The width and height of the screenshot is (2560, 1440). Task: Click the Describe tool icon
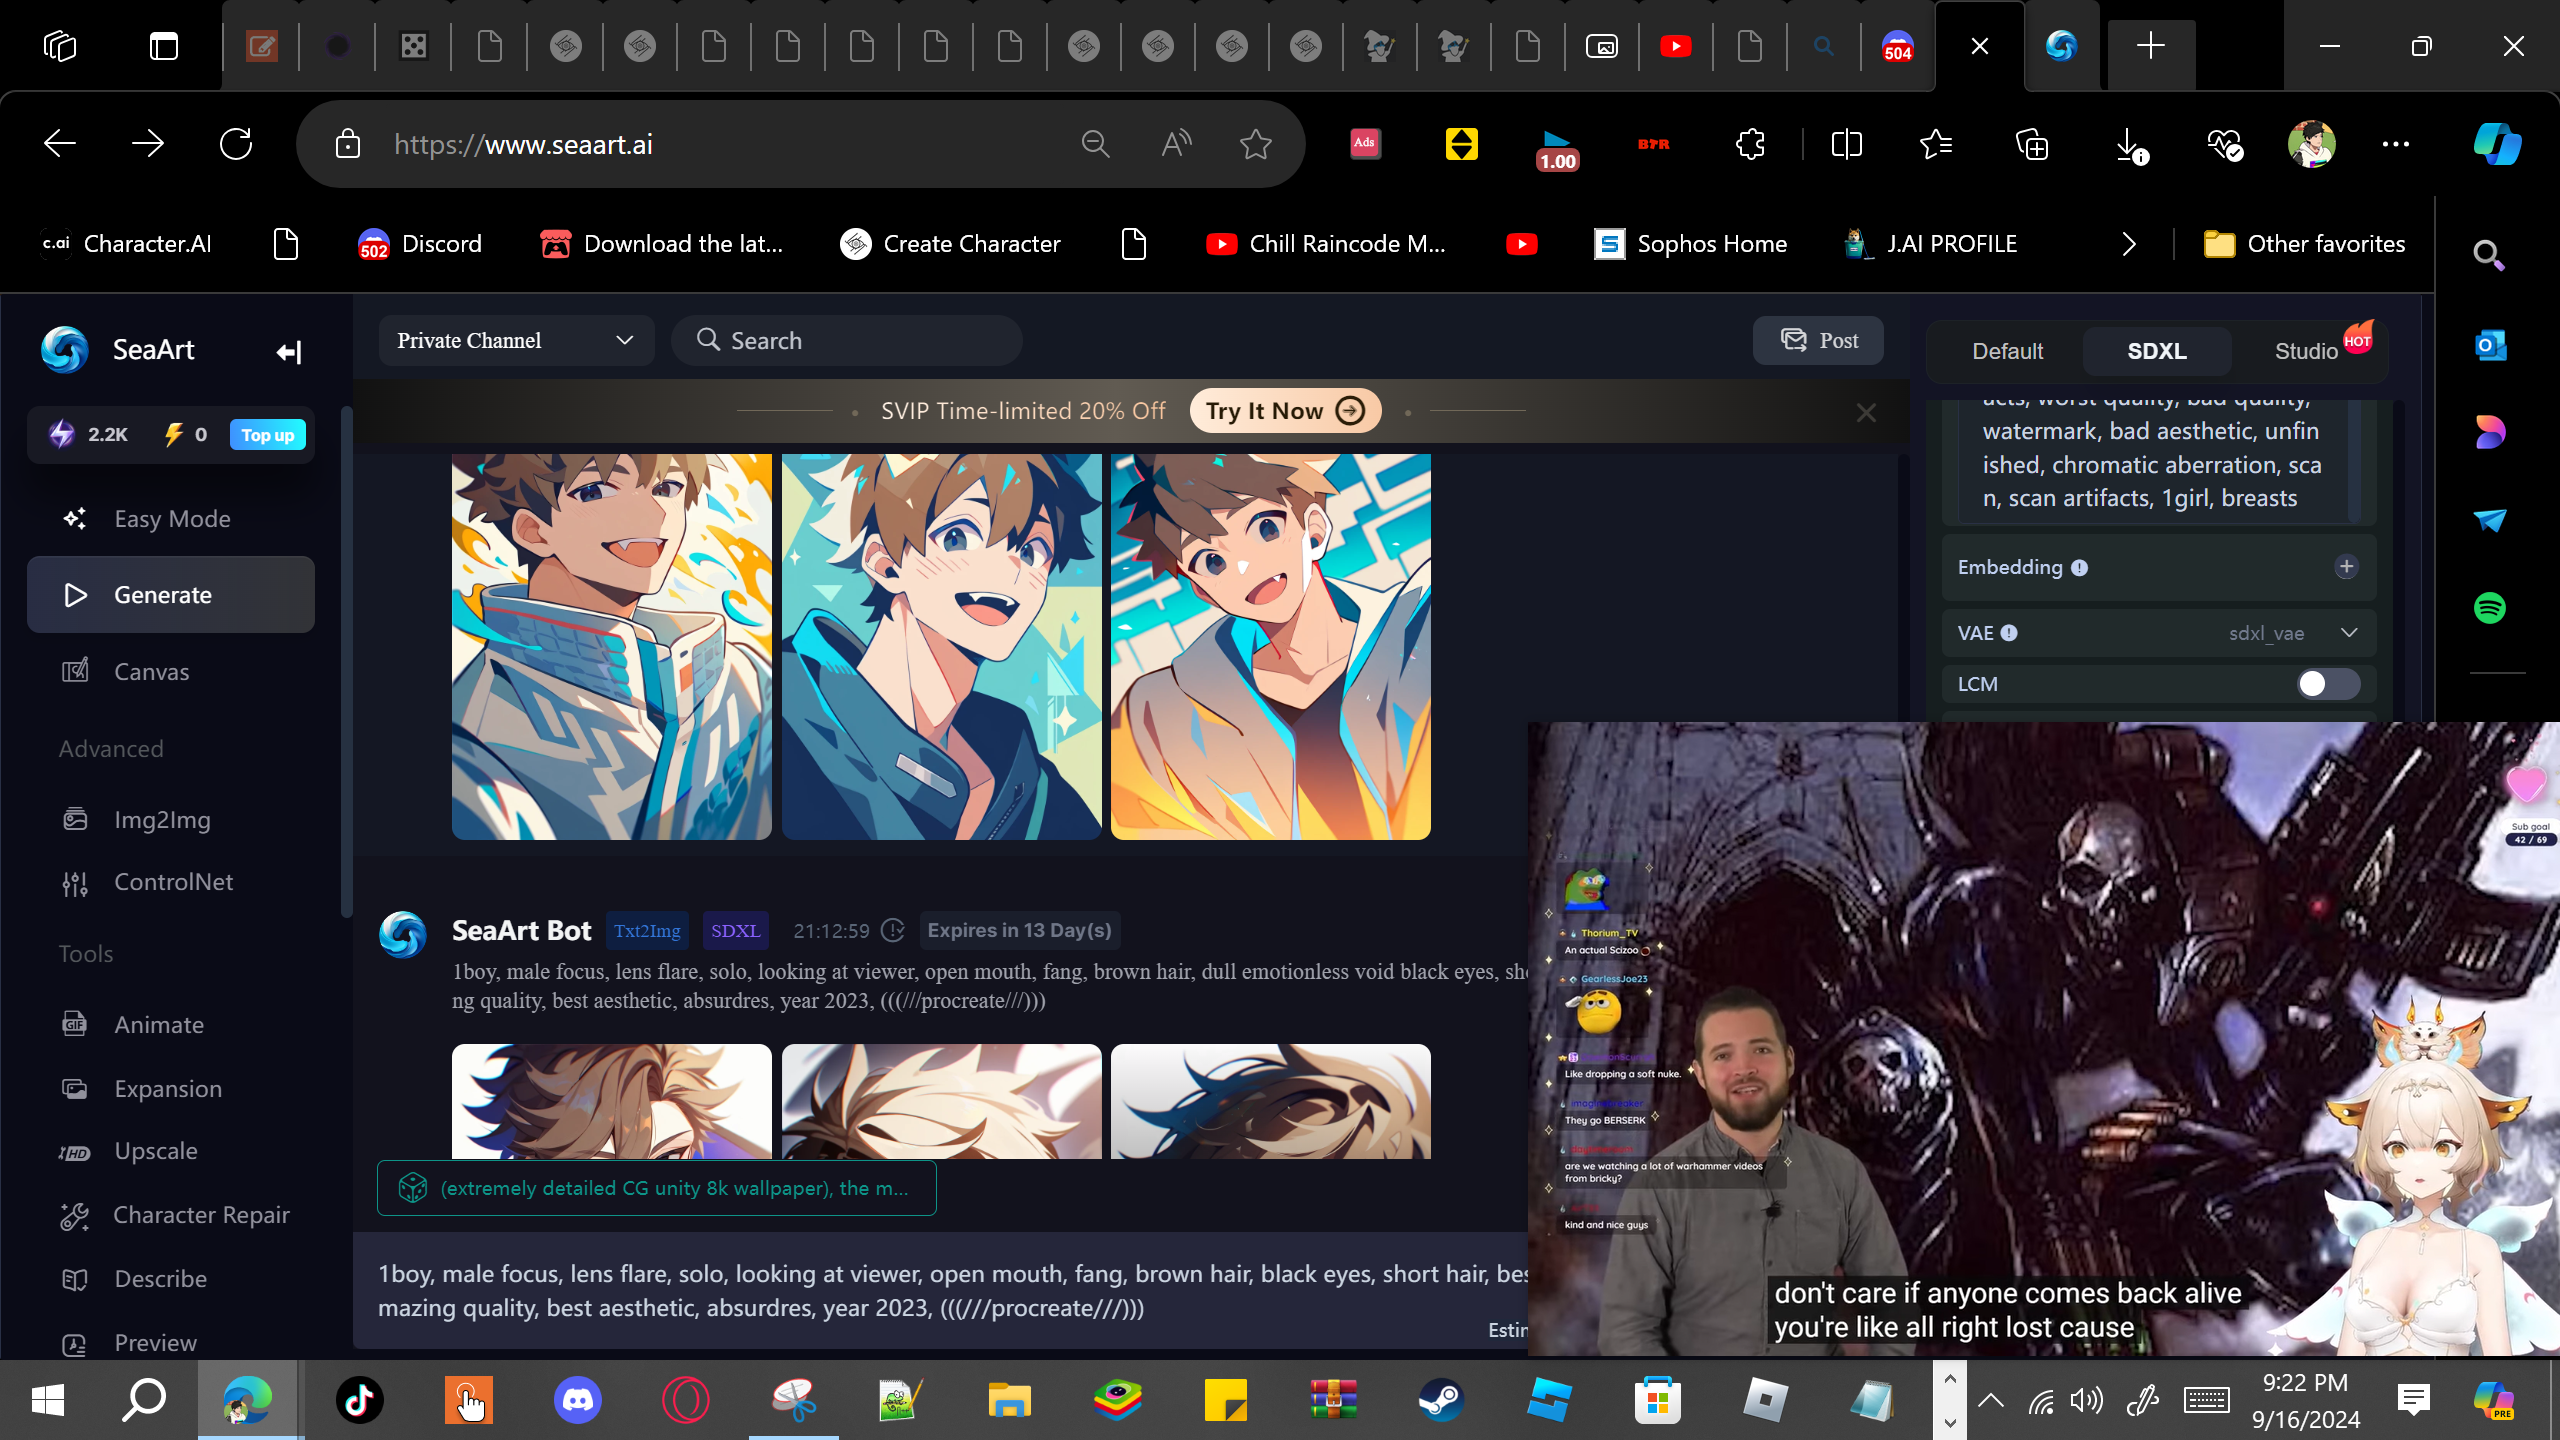[x=75, y=1280]
